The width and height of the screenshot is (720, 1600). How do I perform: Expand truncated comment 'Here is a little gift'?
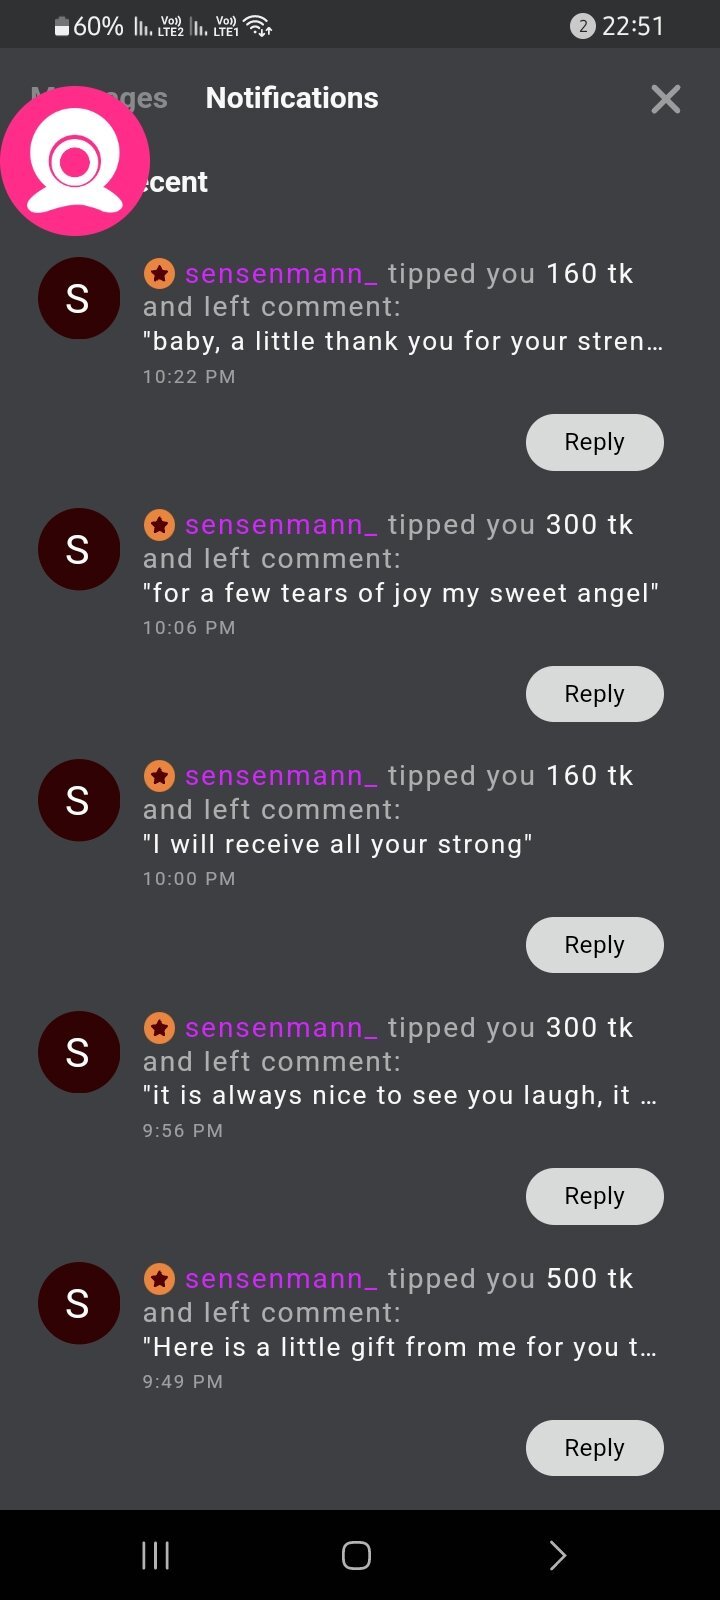400,1347
